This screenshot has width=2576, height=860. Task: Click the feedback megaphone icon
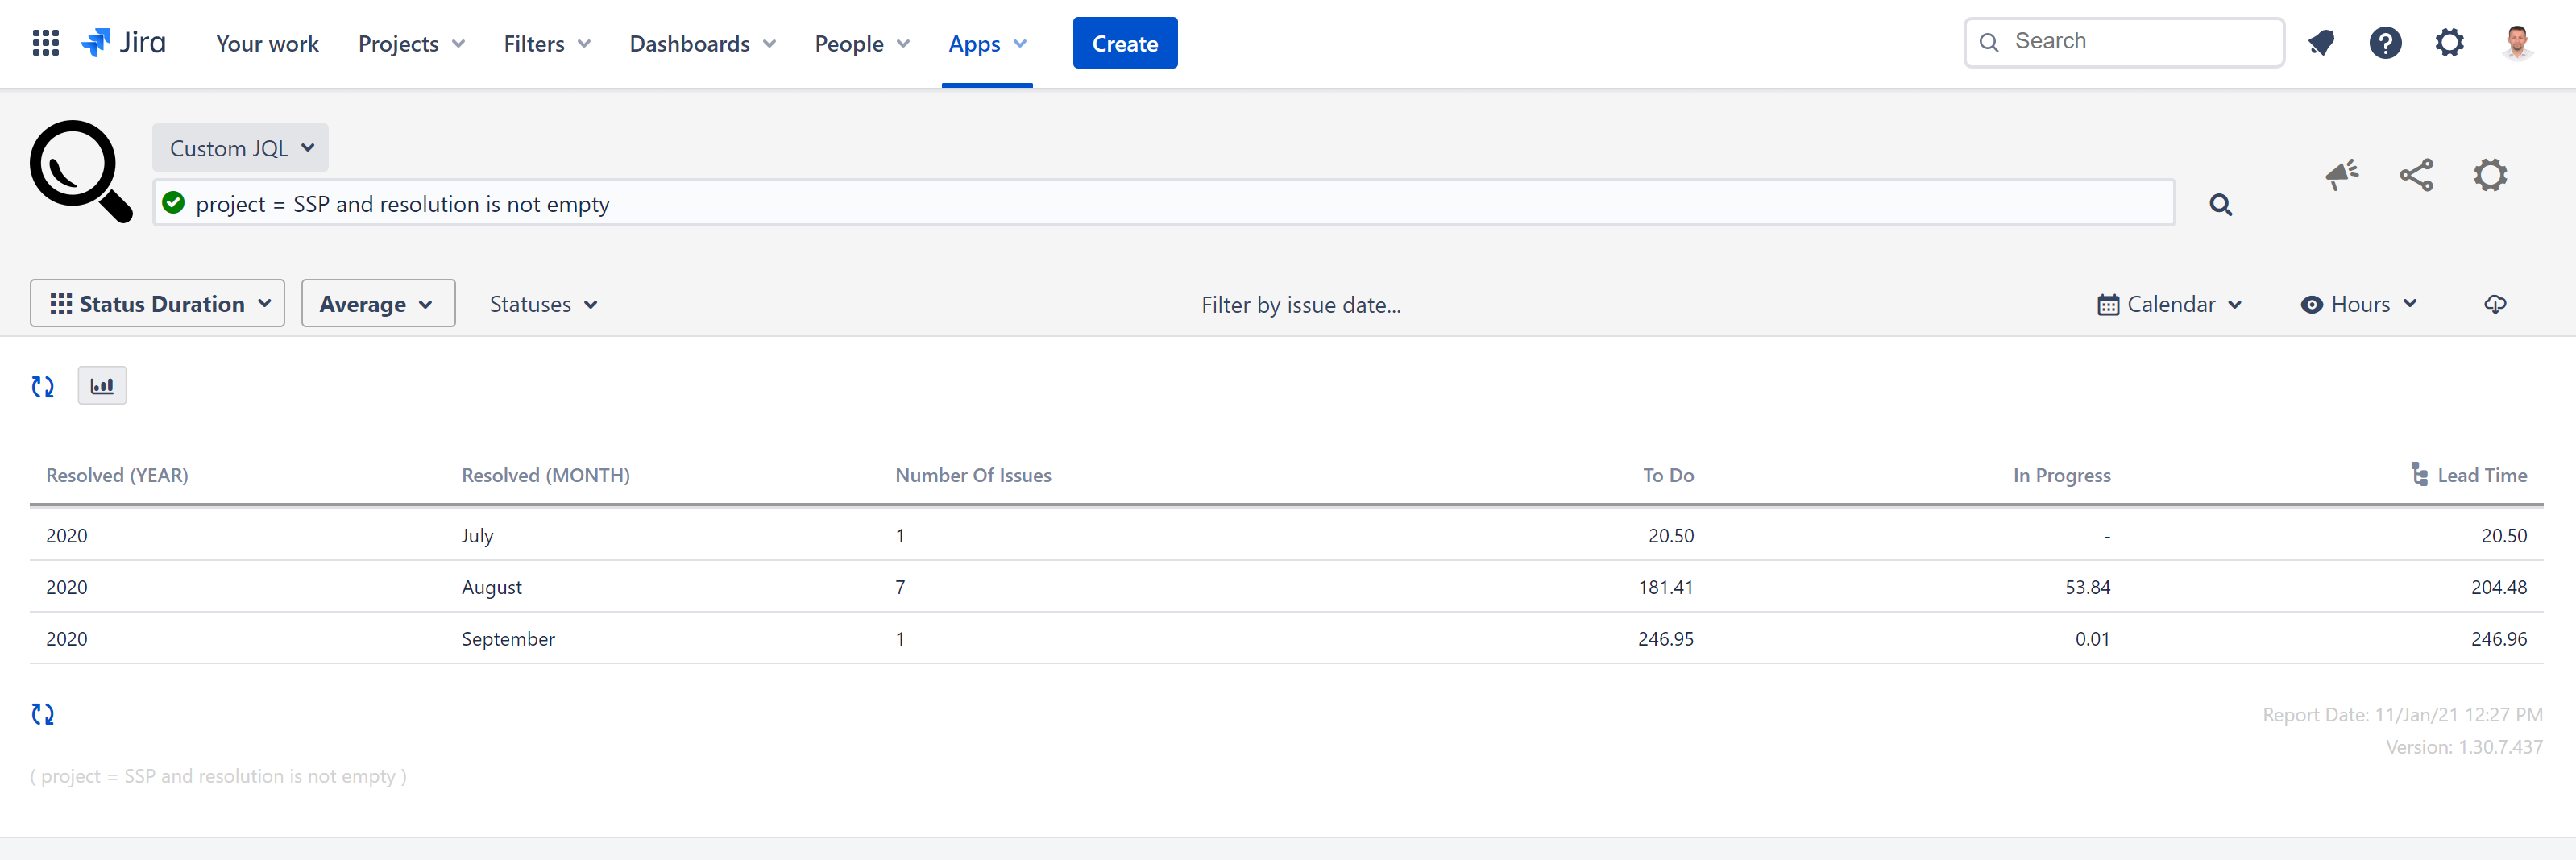(2342, 174)
